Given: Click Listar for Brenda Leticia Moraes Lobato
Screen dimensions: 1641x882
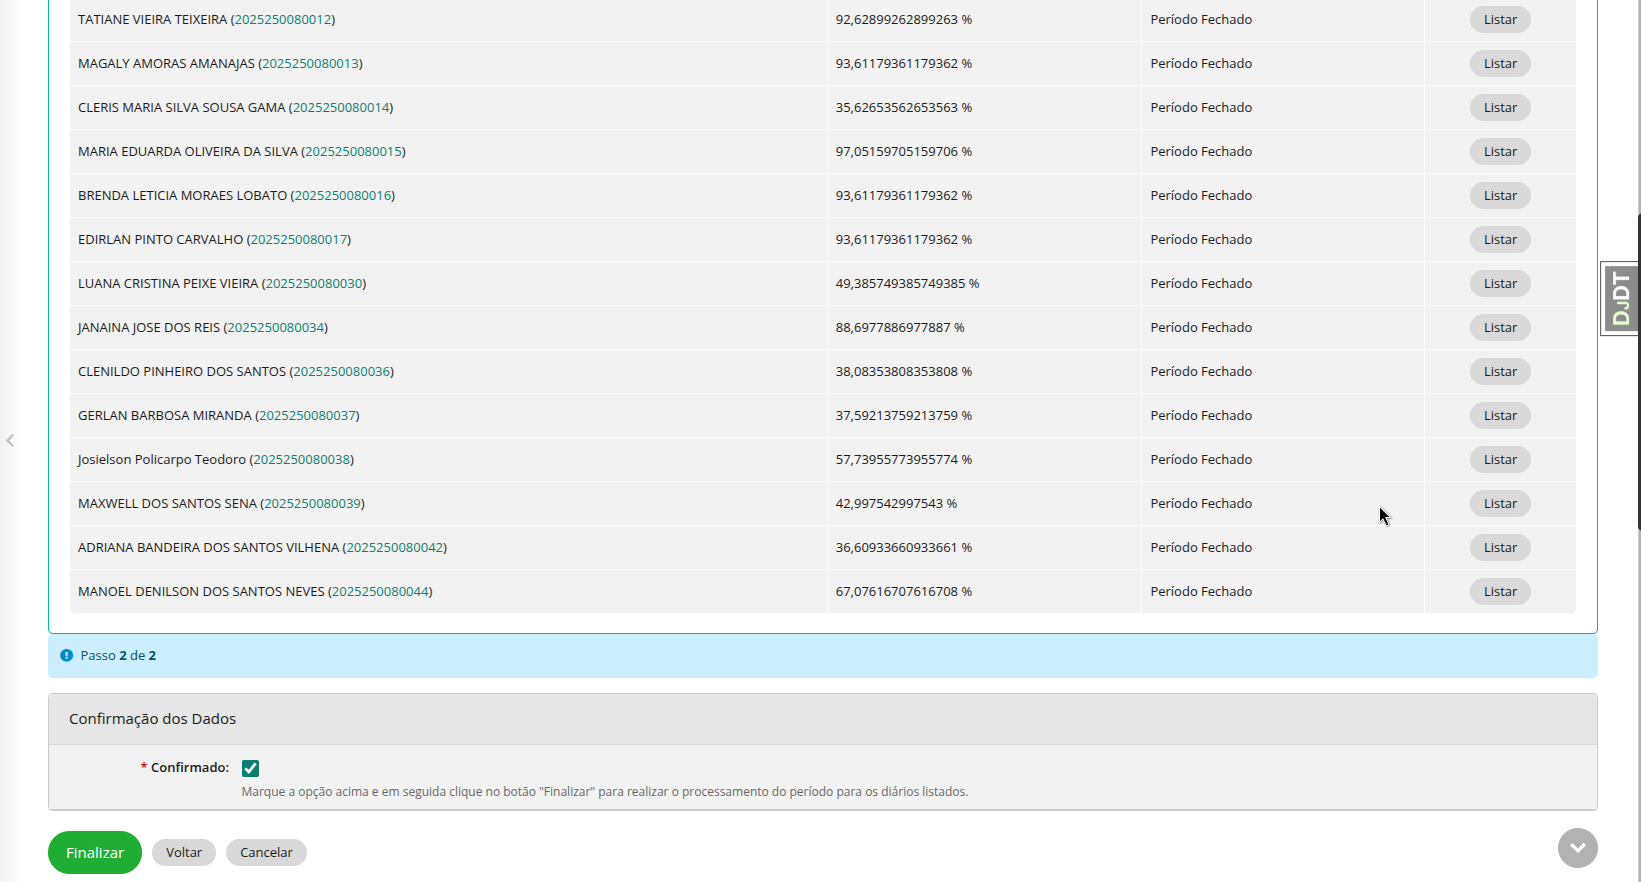Looking at the screenshot, I should coord(1500,195).
